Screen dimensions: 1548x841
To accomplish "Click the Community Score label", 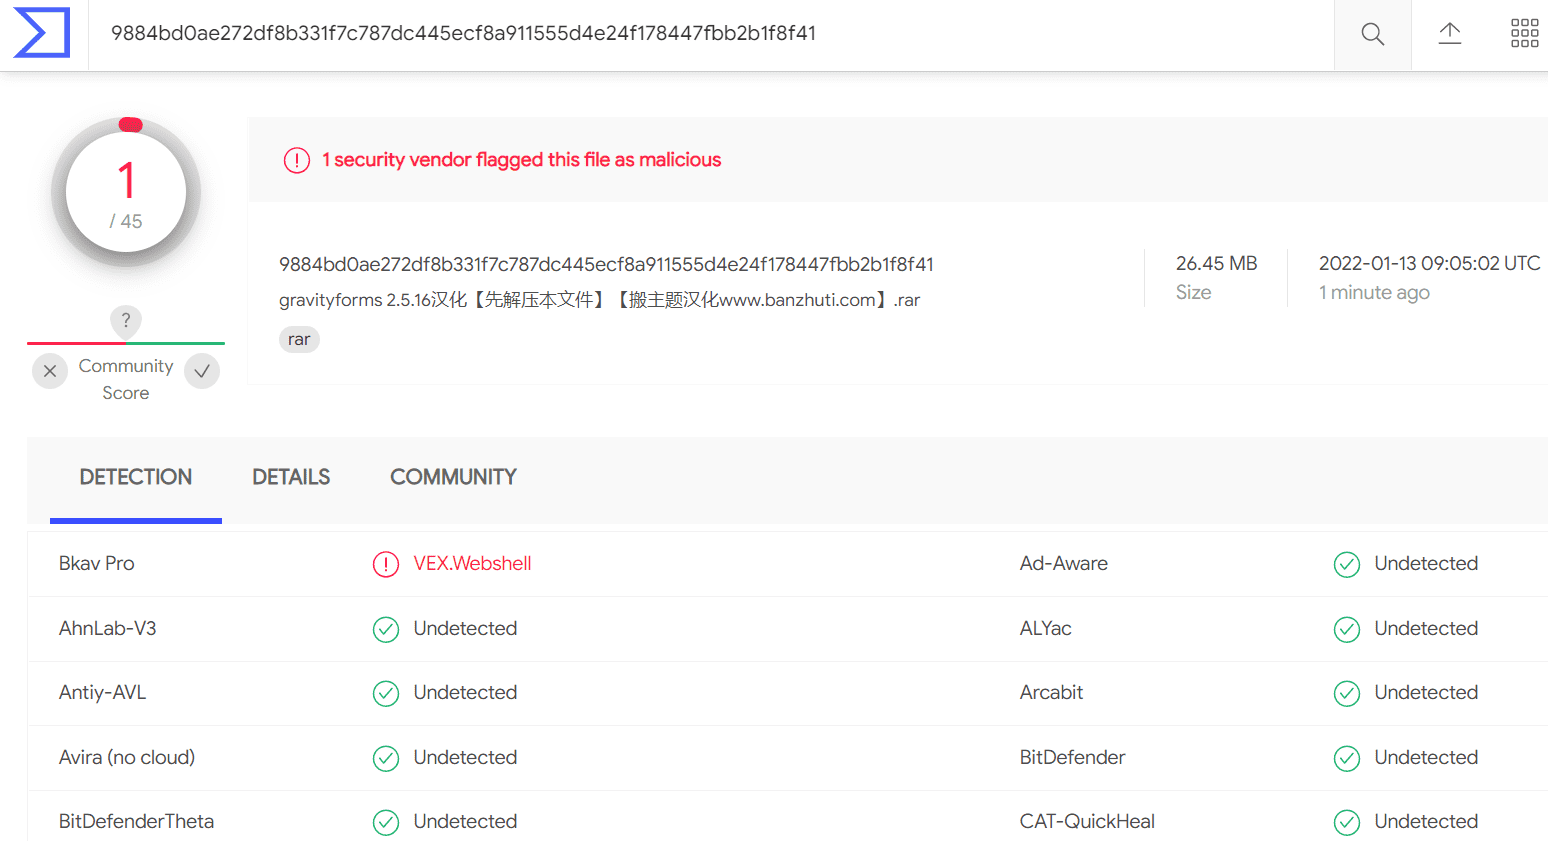I will [126, 380].
